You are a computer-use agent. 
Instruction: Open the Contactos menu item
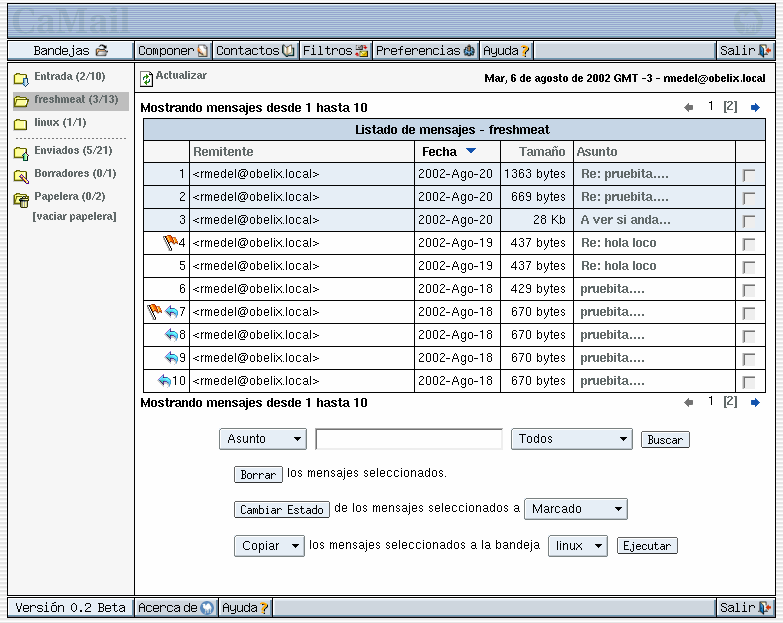(254, 50)
